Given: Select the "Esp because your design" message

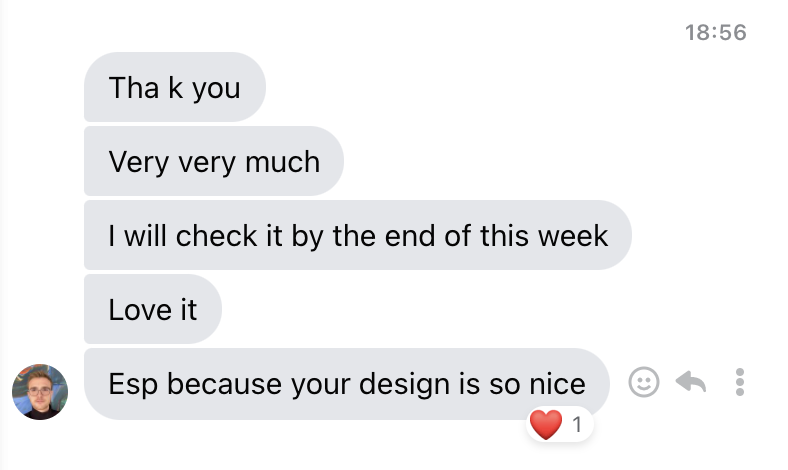Looking at the screenshot, I should point(346,384).
